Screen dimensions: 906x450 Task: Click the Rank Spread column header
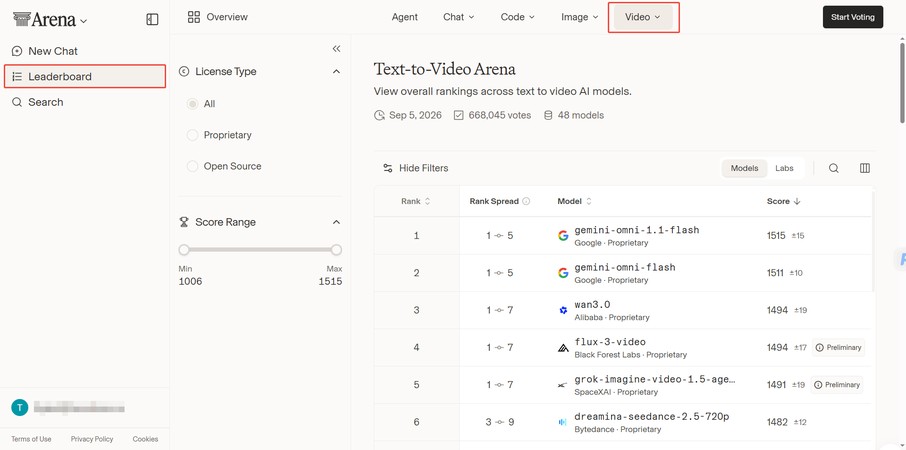[500, 202]
